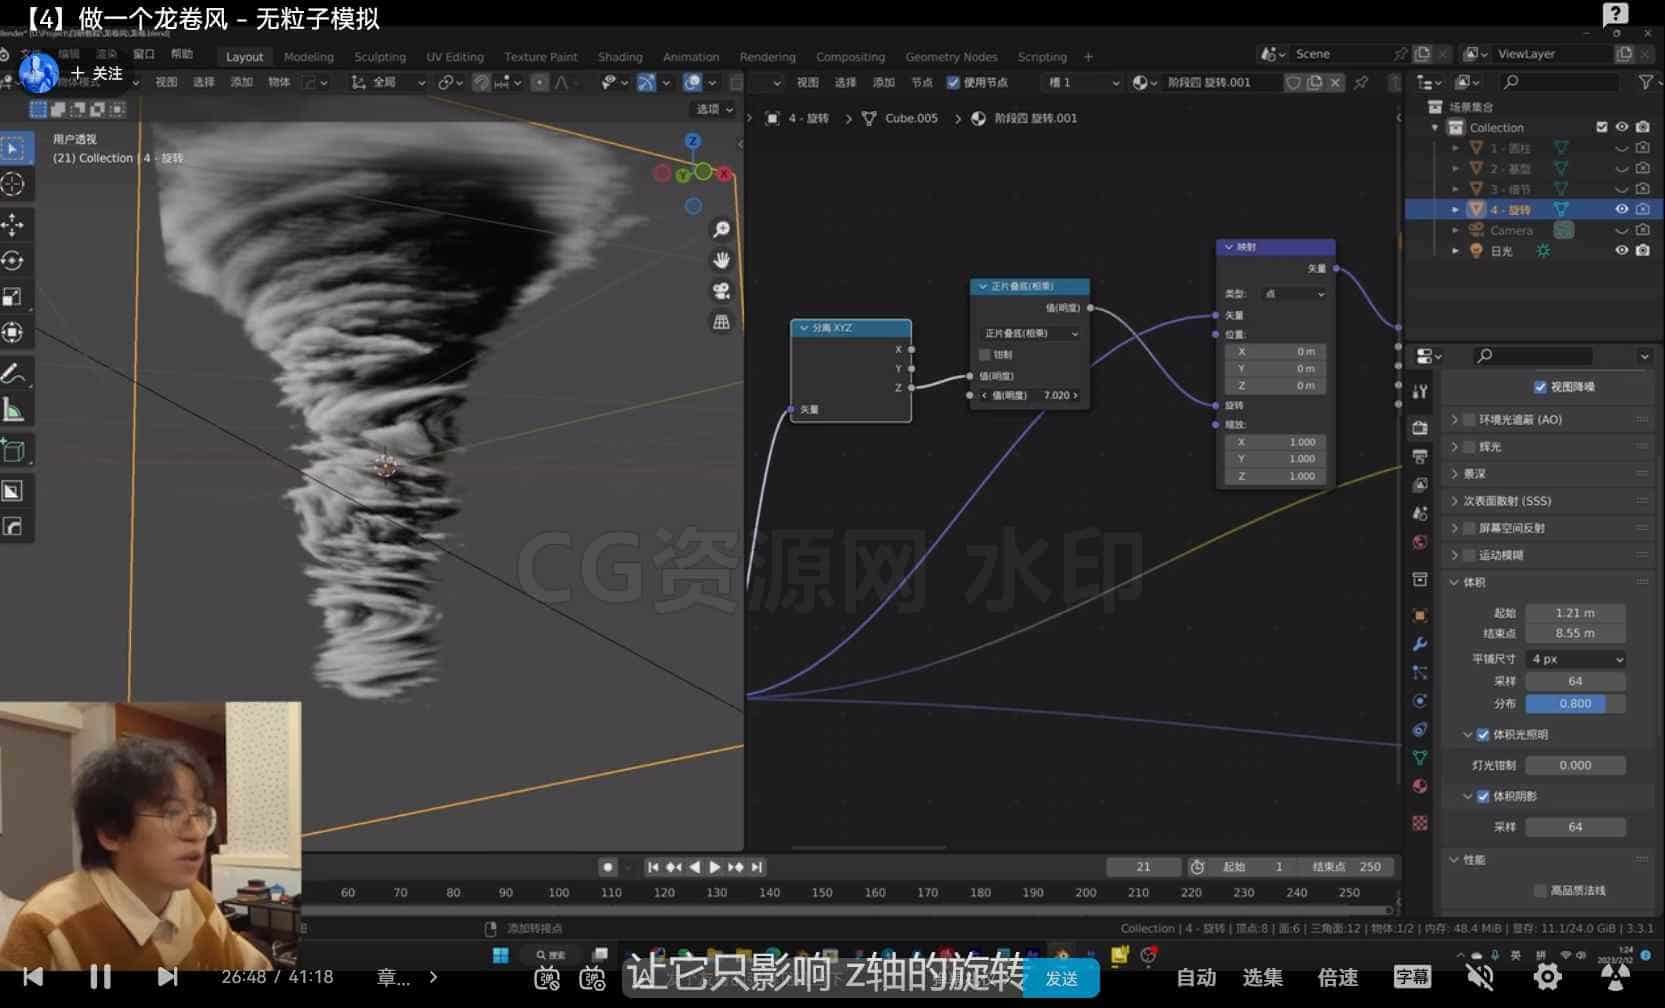Toggle Collection exclude checkbox in outliner

(1602, 127)
